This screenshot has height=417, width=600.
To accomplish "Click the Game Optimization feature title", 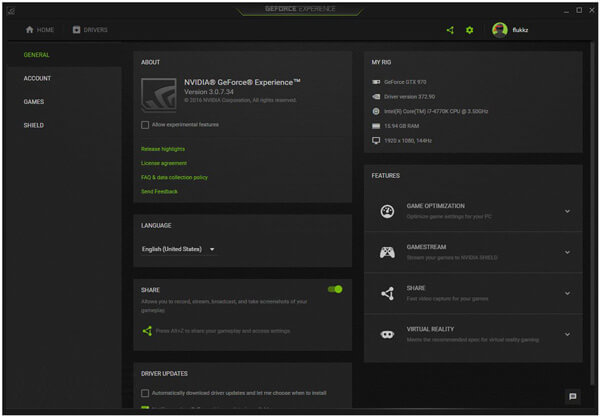I will click(x=435, y=206).
